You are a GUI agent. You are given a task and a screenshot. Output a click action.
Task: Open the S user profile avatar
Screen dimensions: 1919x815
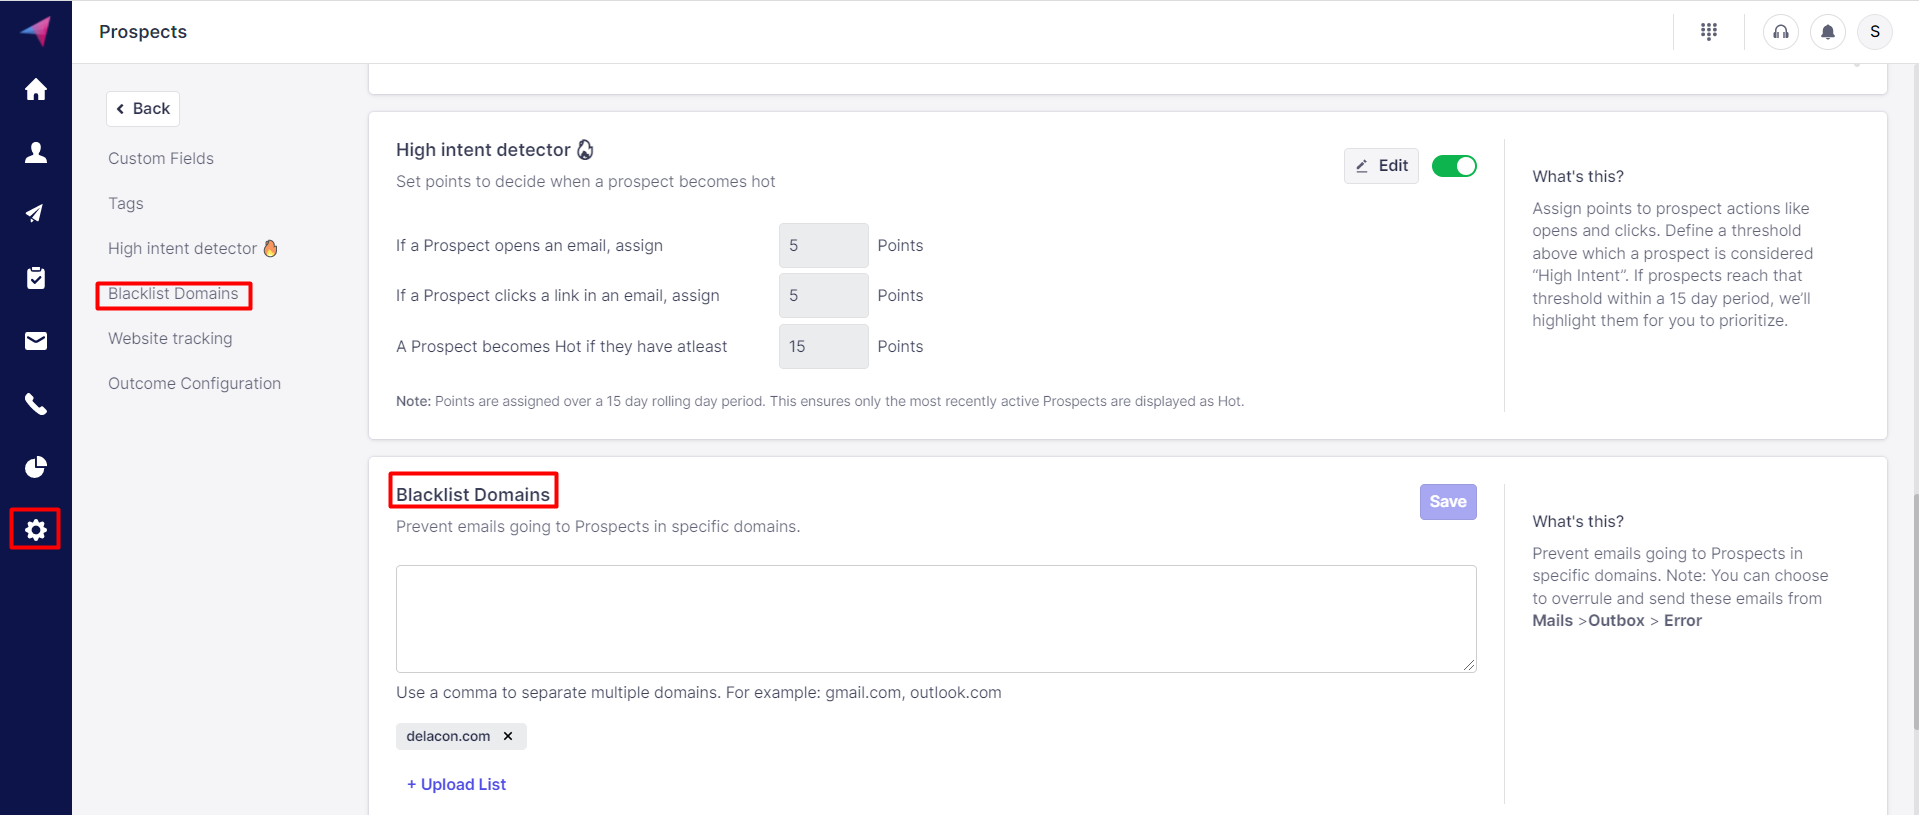(x=1875, y=32)
